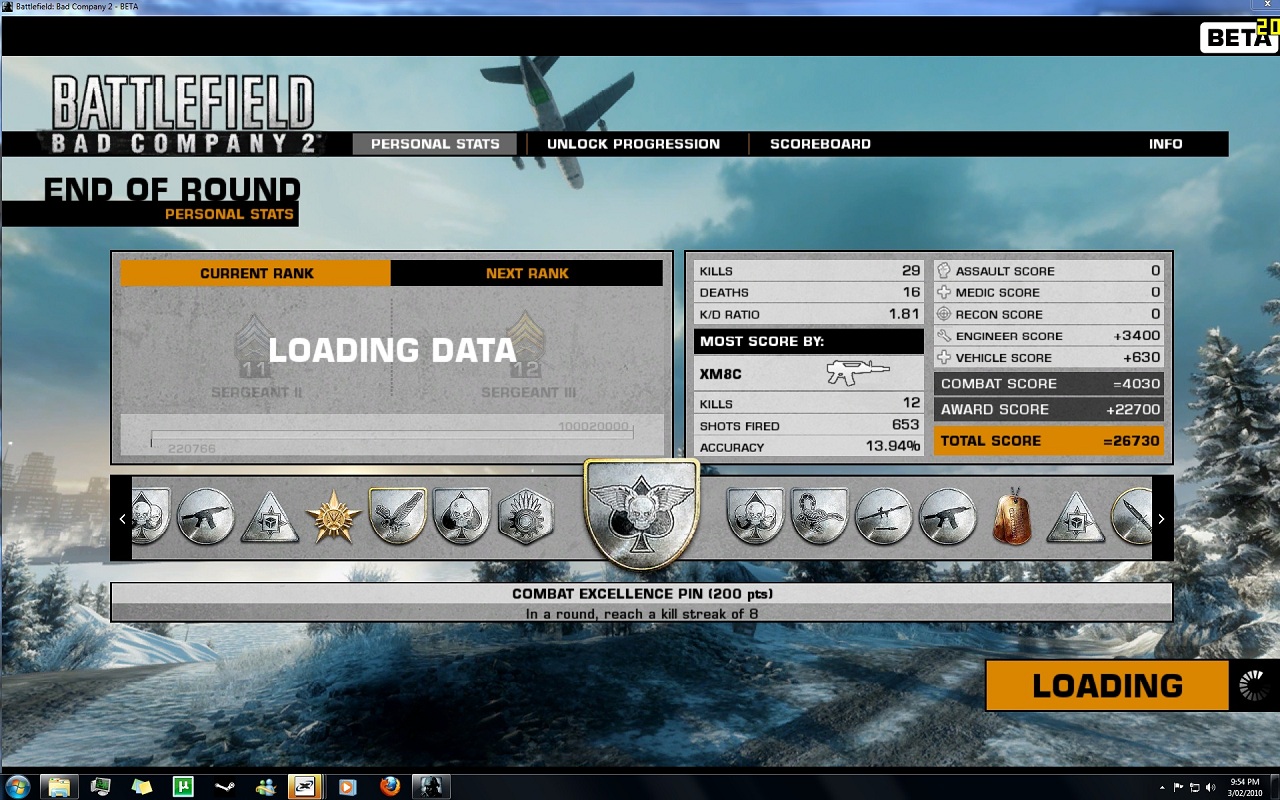This screenshot has height=800, width=1280.
Task: Click the orange Loading button
Action: point(1107,686)
